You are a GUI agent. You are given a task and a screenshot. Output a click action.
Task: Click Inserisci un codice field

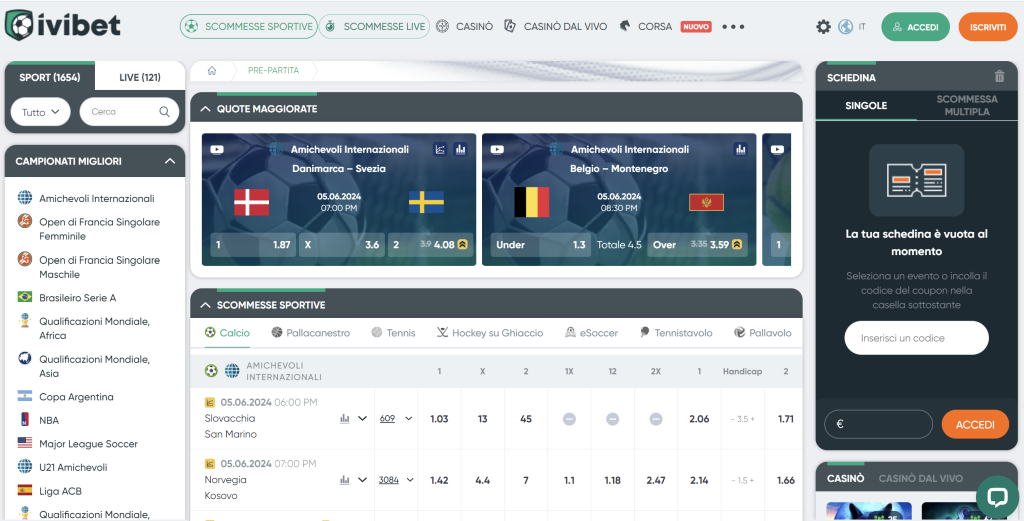click(x=916, y=338)
